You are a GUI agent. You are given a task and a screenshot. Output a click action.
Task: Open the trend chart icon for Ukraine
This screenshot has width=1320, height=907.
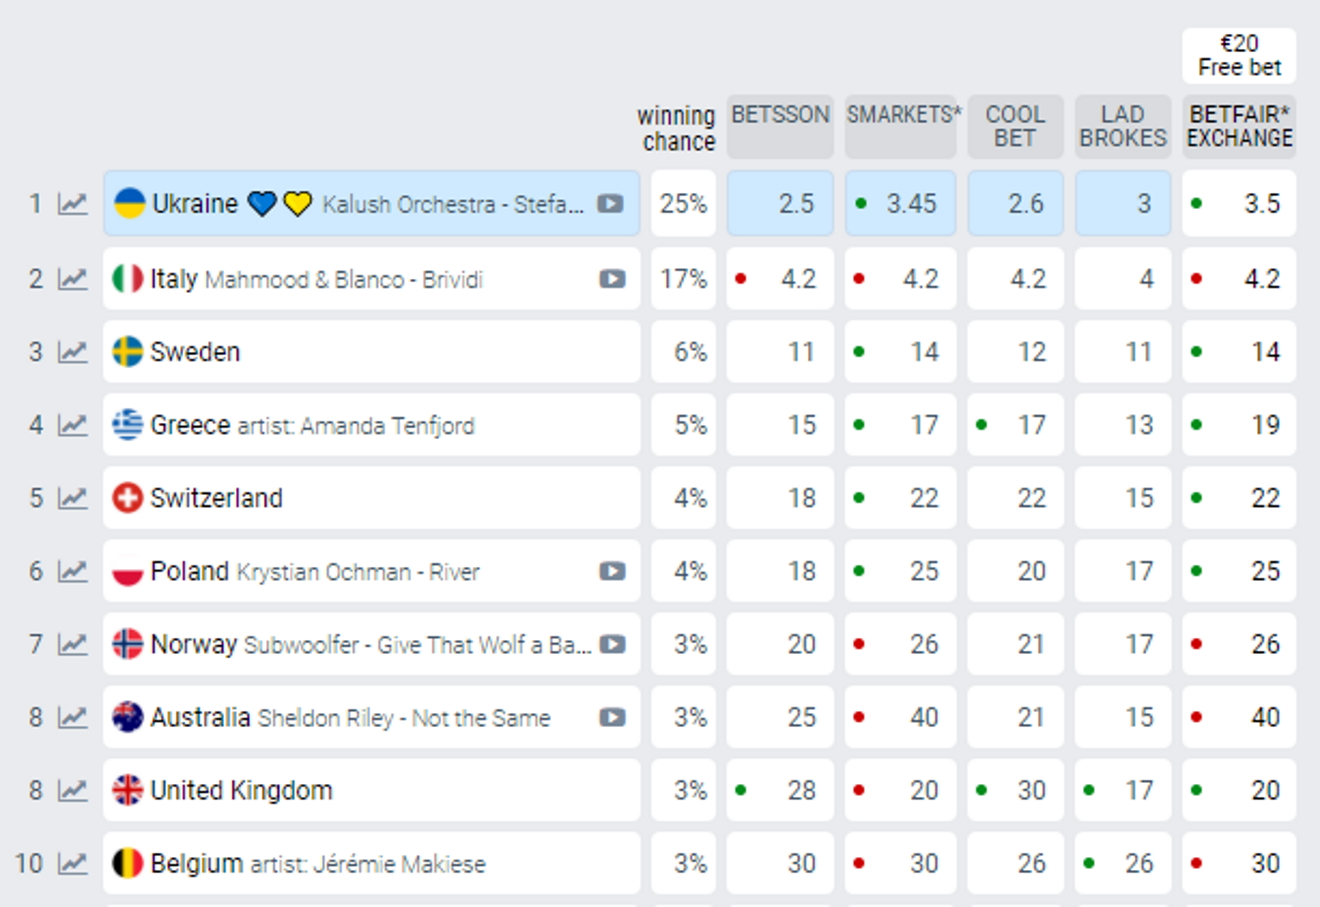pos(72,204)
